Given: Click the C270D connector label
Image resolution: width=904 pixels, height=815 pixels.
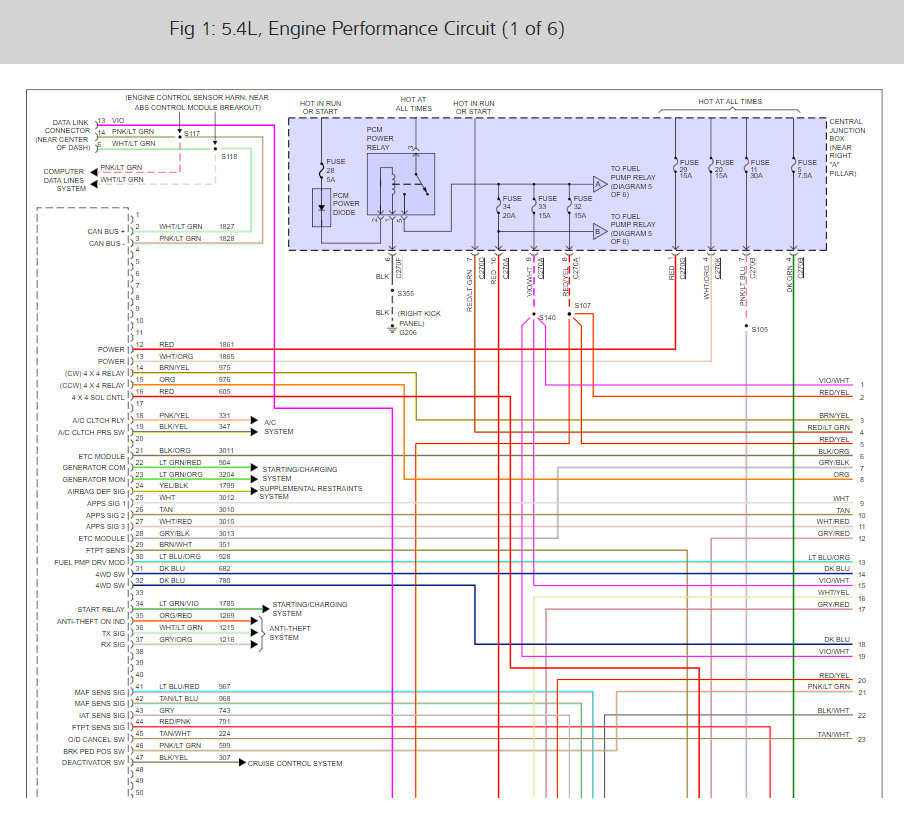Looking at the screenshot, I should pyautogui.click(x=482, y=268).
